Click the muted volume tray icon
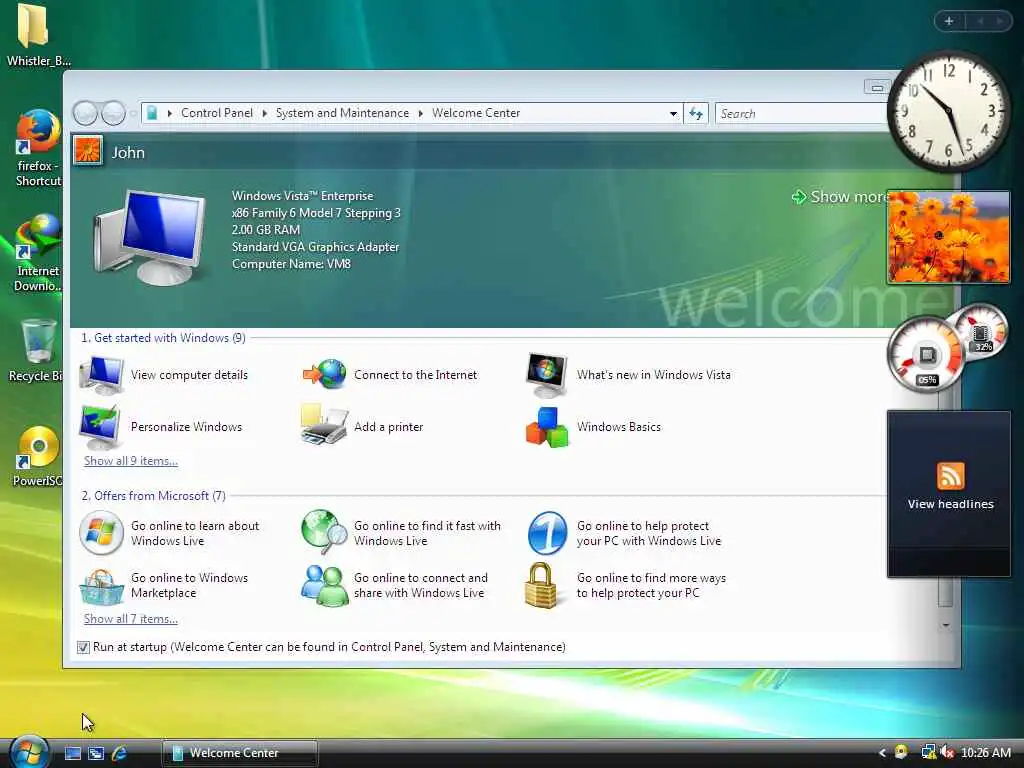 point(948,753)
